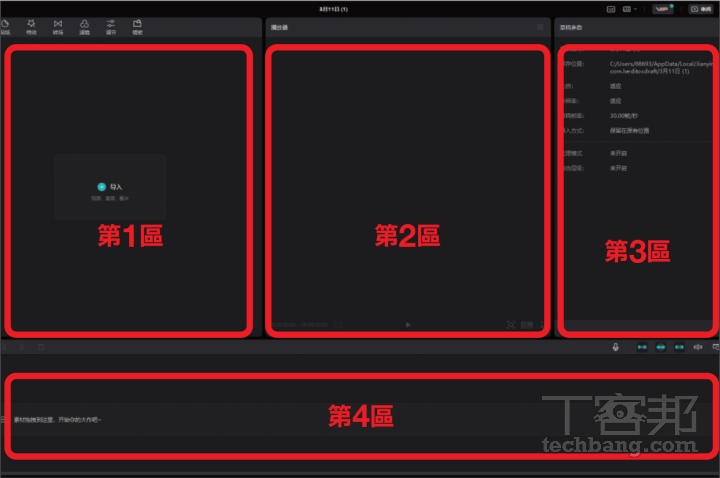Open the layout switch dropdown in title bar
The height and width of the screenshot is (478, 720).
point(630,9)
